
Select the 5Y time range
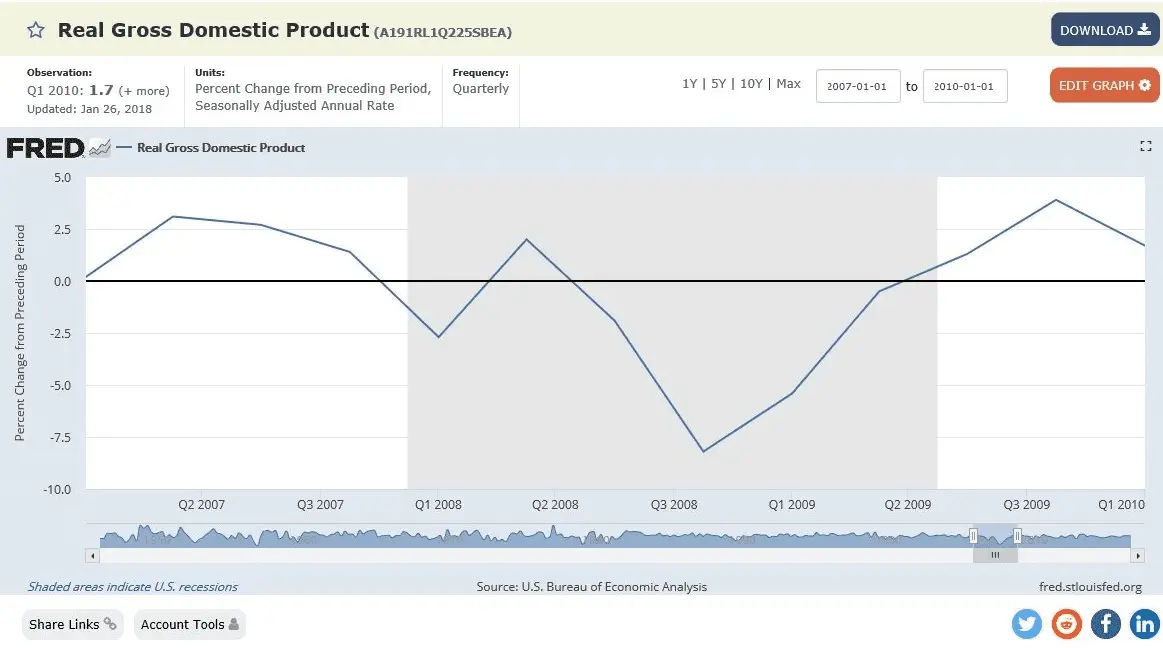[718, 84]
